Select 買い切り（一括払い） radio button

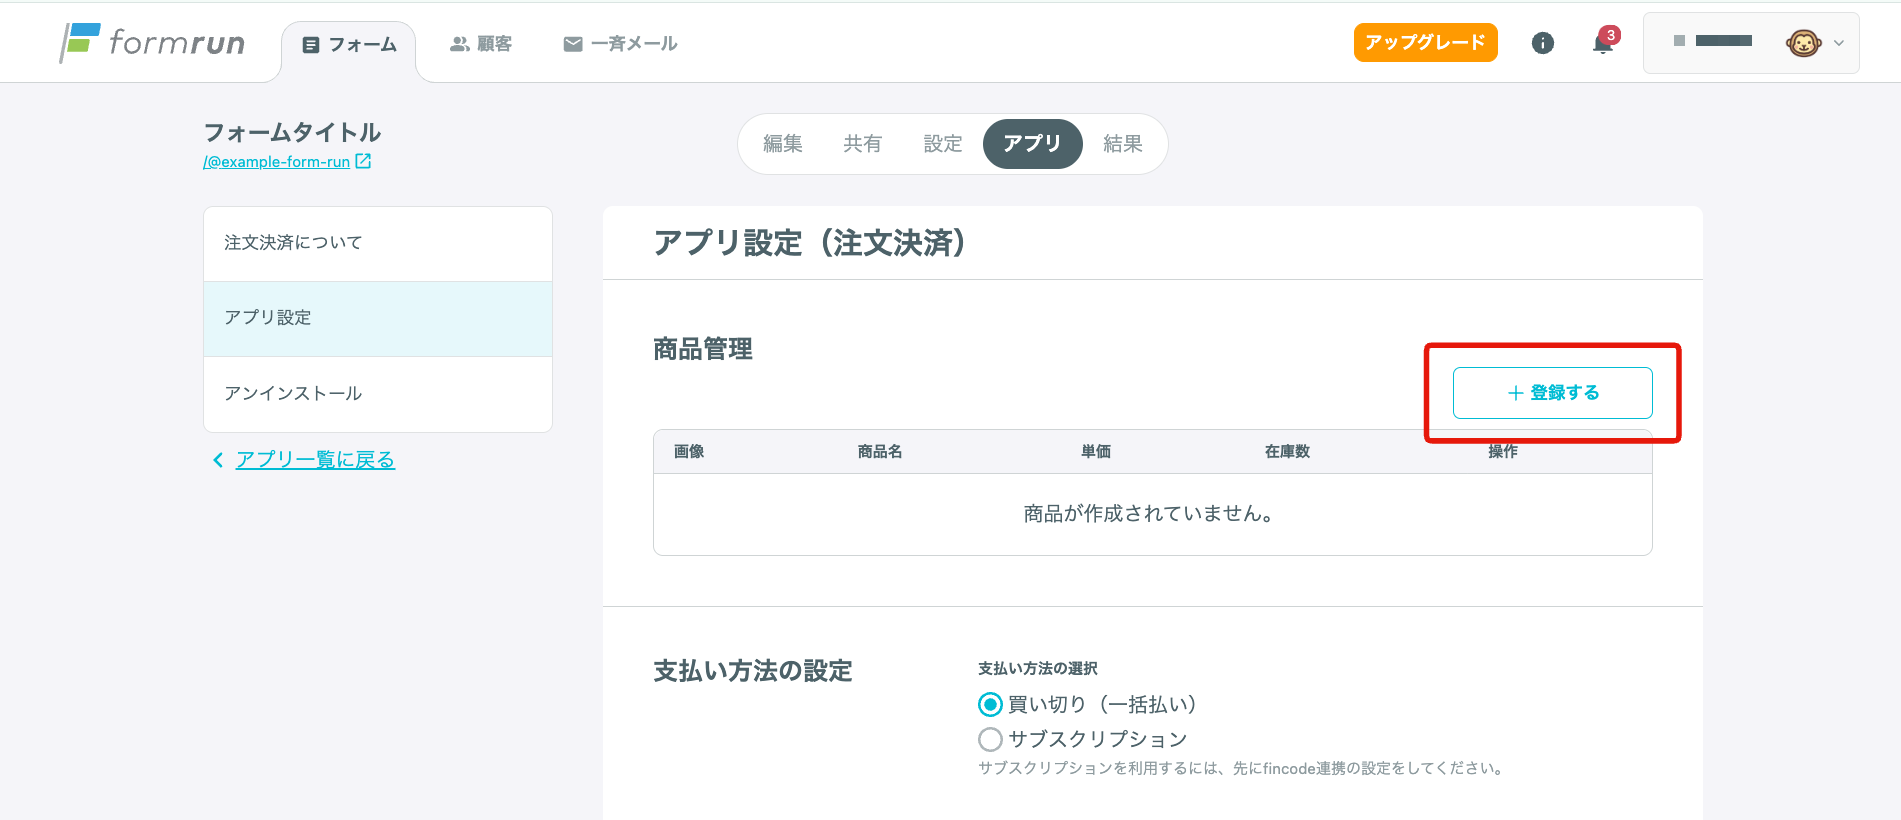(x=990, y=705)
